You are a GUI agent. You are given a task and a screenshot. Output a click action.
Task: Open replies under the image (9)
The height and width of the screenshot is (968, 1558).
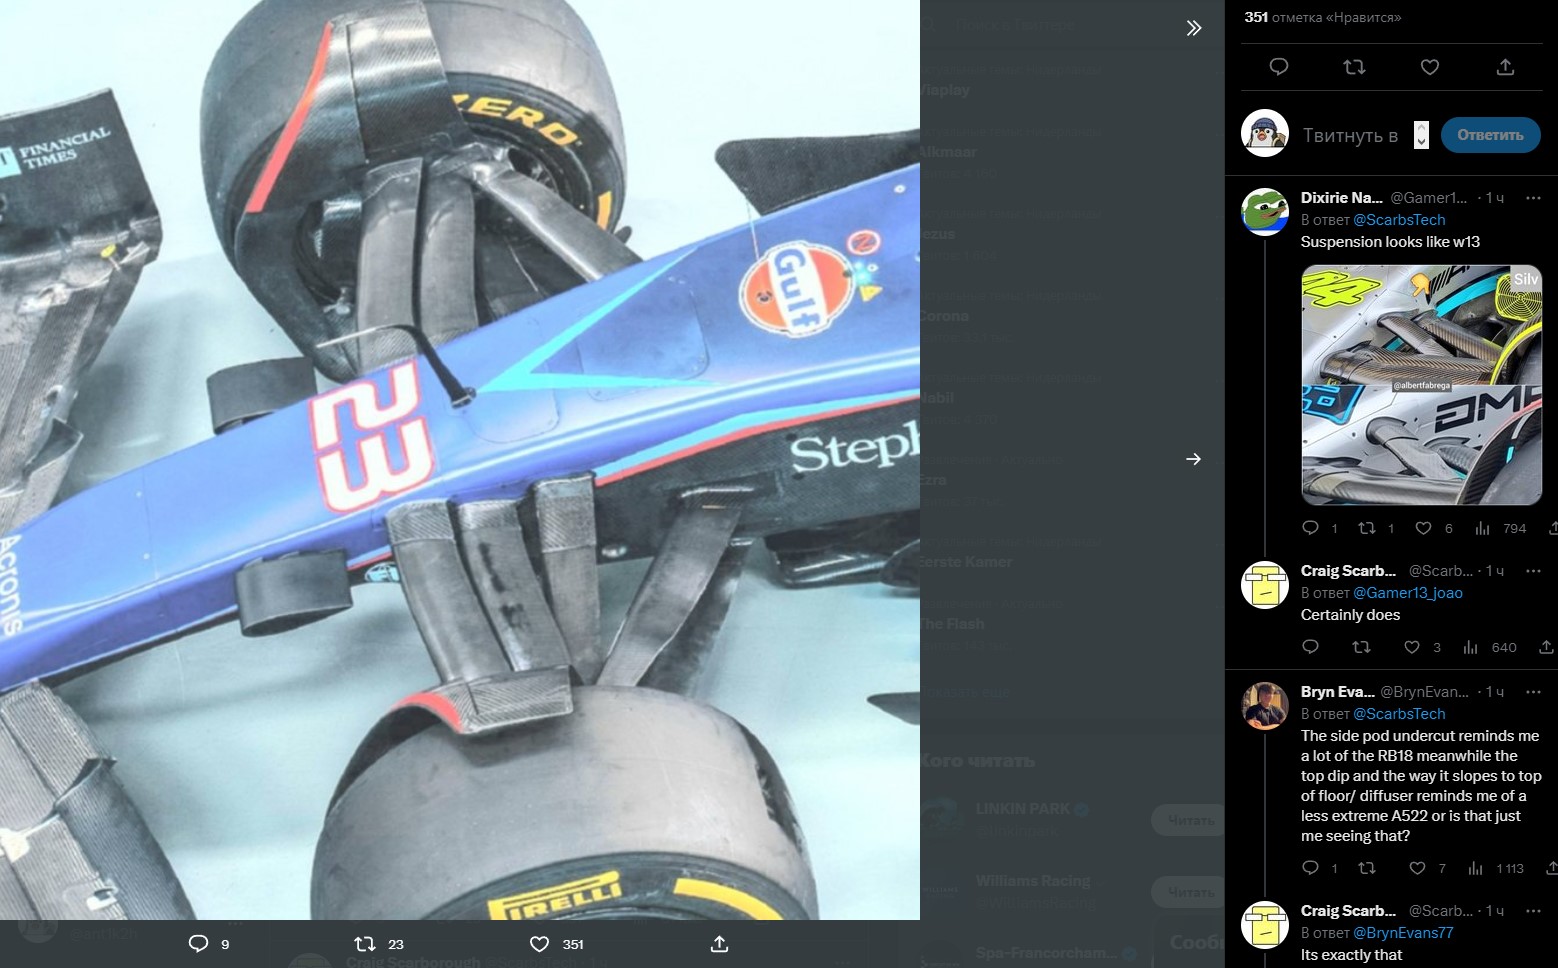(x=209, y=944)
